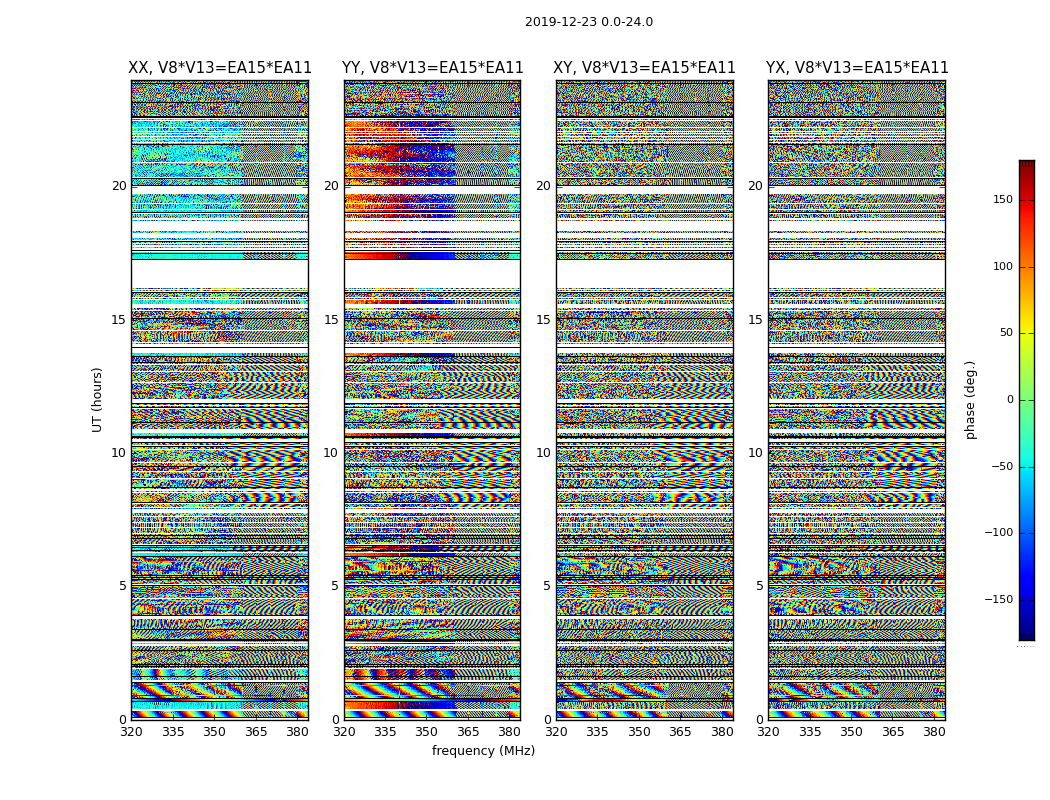Image resolution: width=1050 pixels, height=800 pixels.
Task: Click the "320" frequency tick under XY panel
Action: point(556,732)
